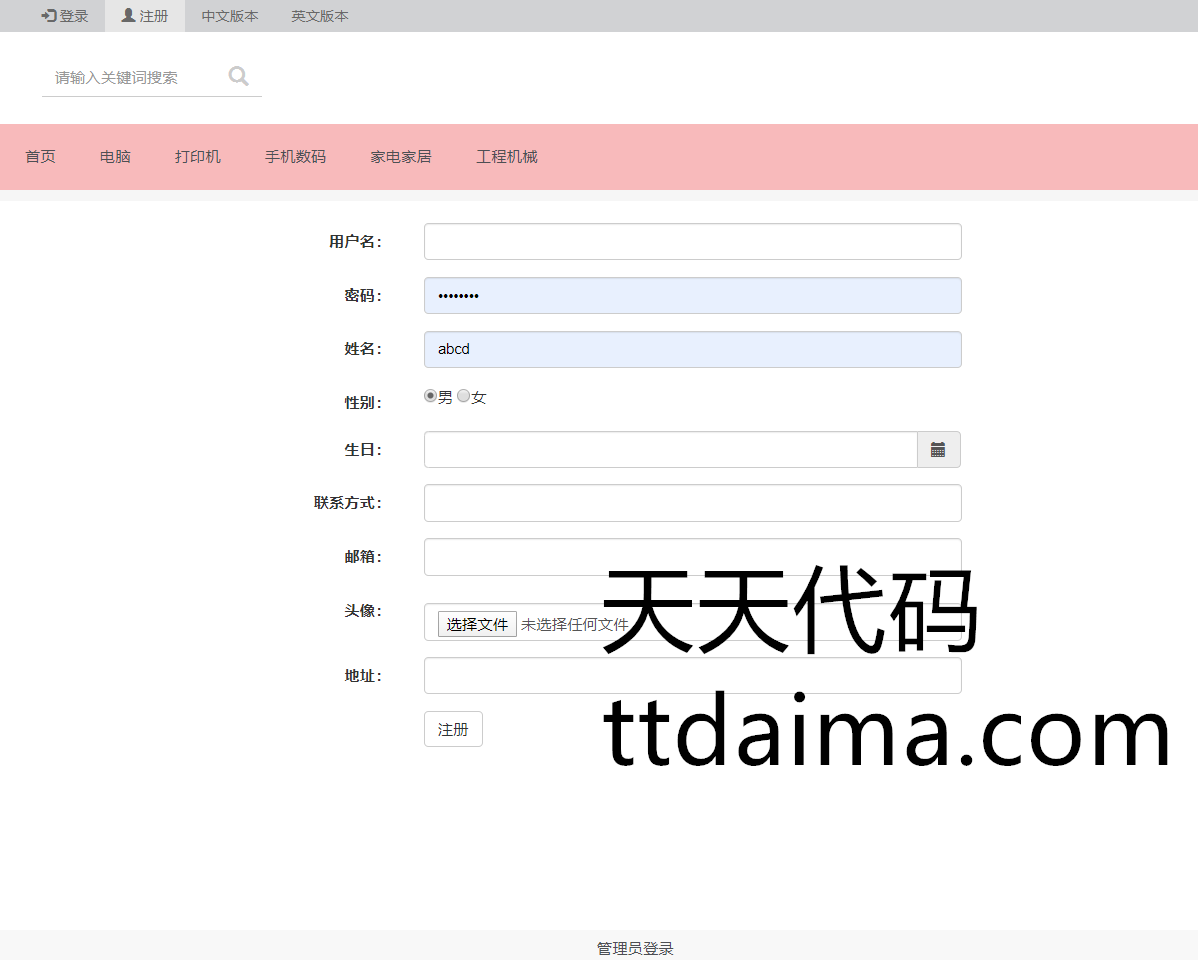1198x960 pixels.
Task: Click the 登录 login link
Action: pos(65,16)
